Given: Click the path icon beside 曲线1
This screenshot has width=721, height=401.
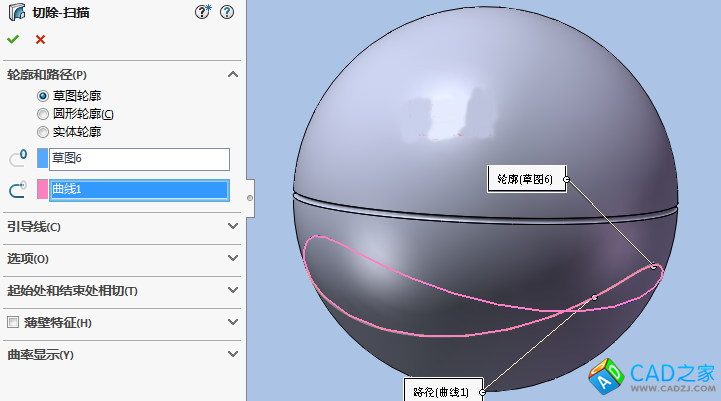Looking at the screenshot, I should point(17,190).
